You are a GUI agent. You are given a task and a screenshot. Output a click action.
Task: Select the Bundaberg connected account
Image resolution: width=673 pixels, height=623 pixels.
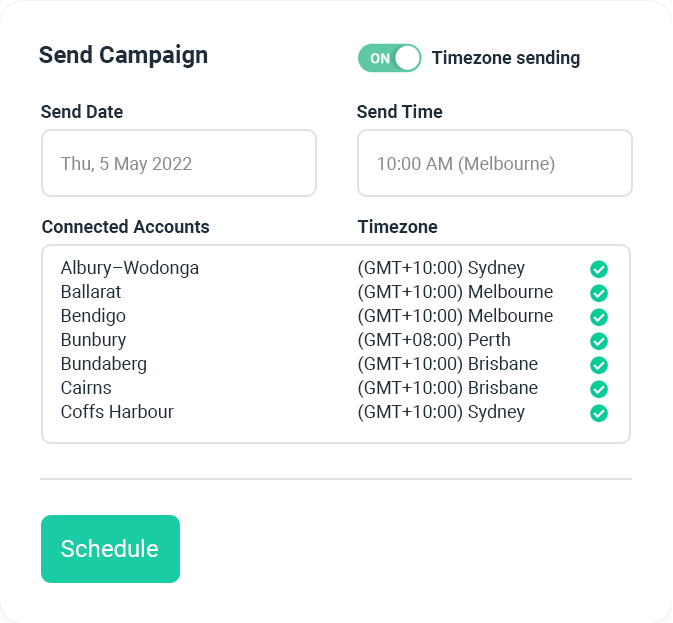click(x=103, y=364)
